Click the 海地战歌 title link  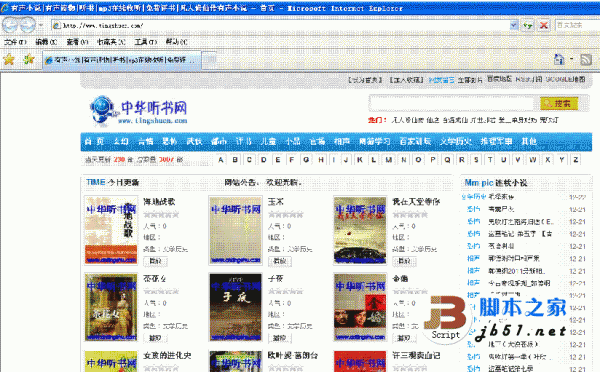click(x=159, y=202)
